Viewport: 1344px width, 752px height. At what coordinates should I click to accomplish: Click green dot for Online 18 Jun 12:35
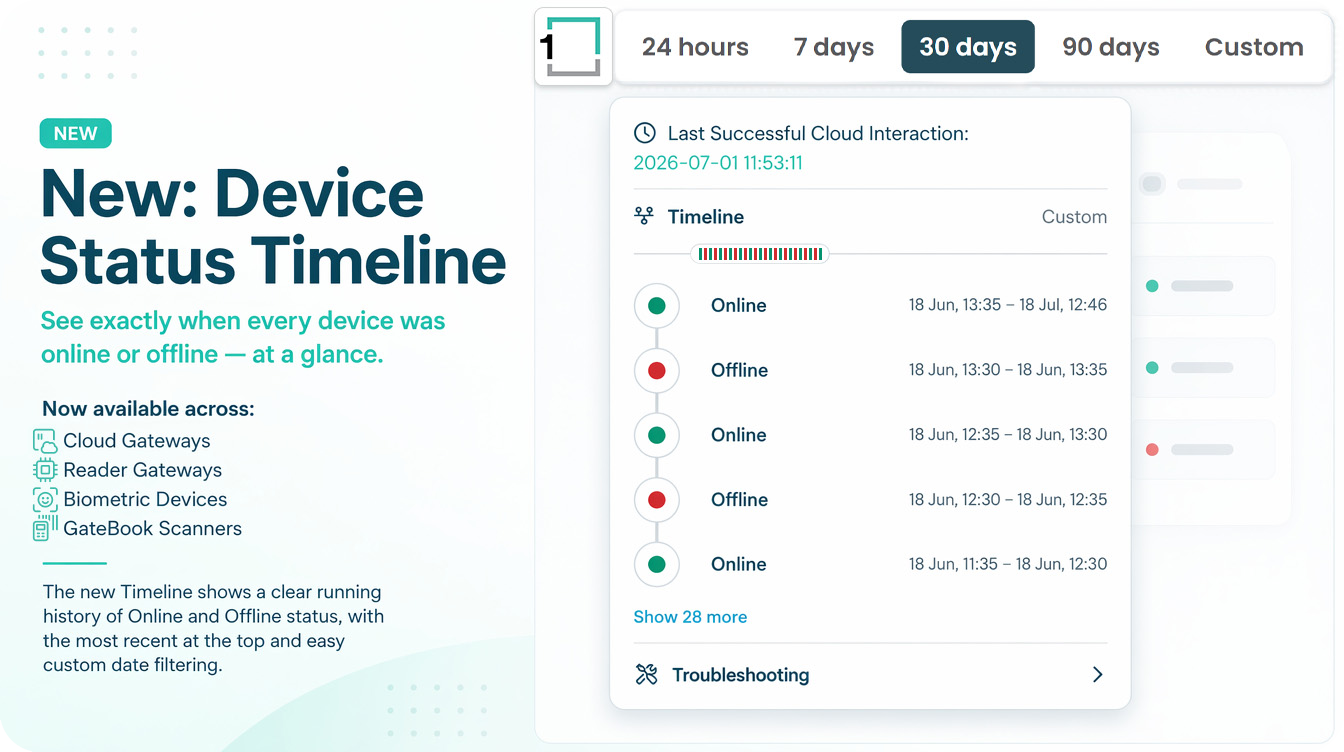(x=657, y=436)
